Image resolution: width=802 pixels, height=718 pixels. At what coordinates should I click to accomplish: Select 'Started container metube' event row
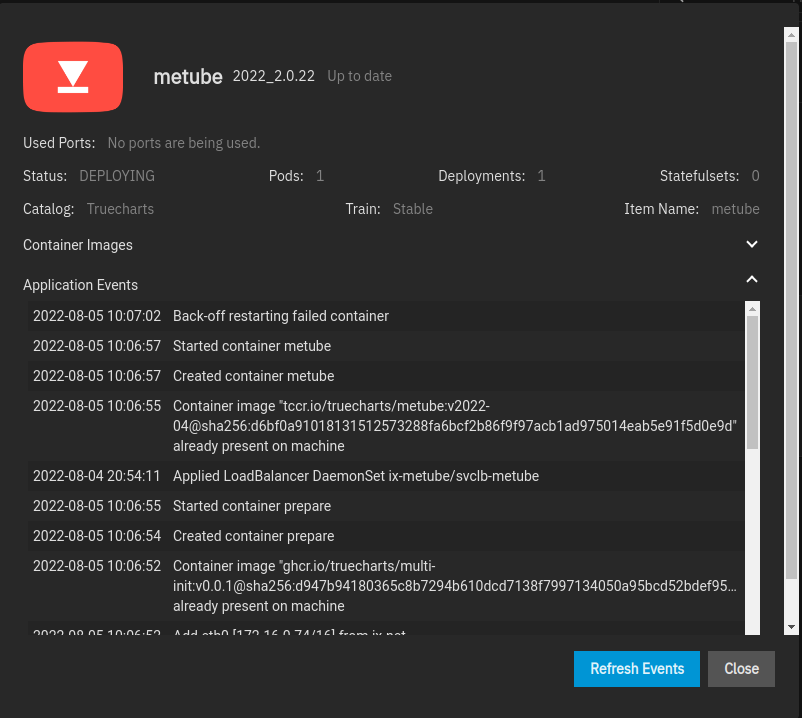[386, 346]
